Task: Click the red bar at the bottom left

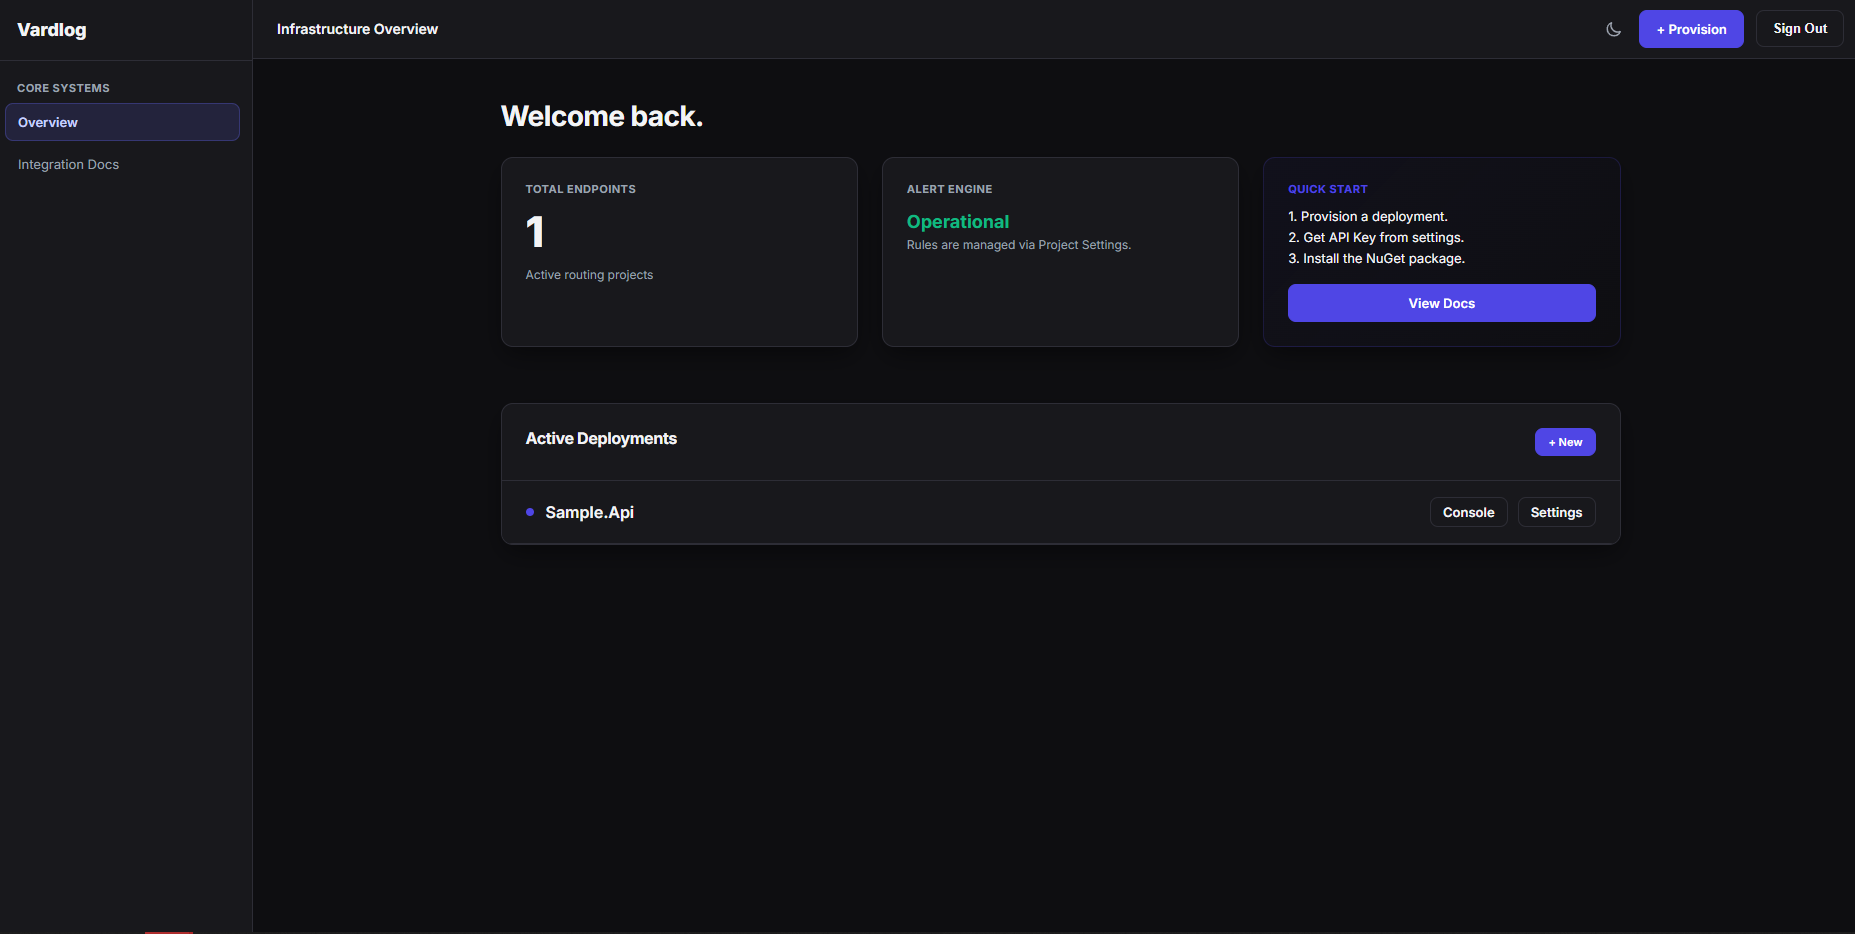Action: tap(168, 930)
